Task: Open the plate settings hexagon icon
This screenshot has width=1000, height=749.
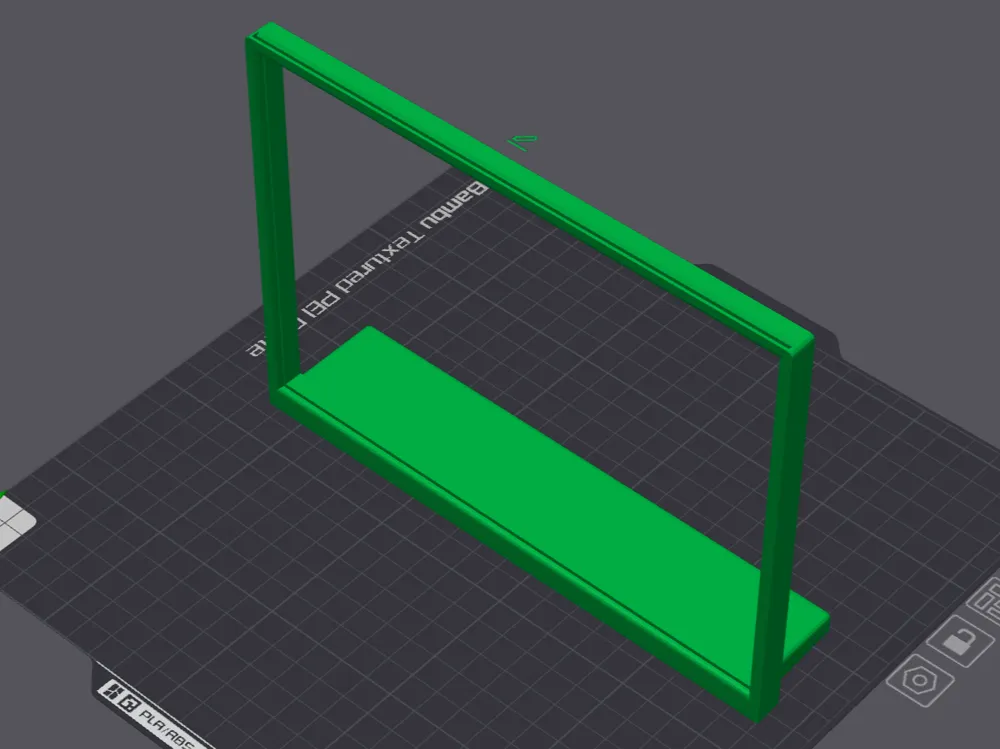Action: pos(920,679)
